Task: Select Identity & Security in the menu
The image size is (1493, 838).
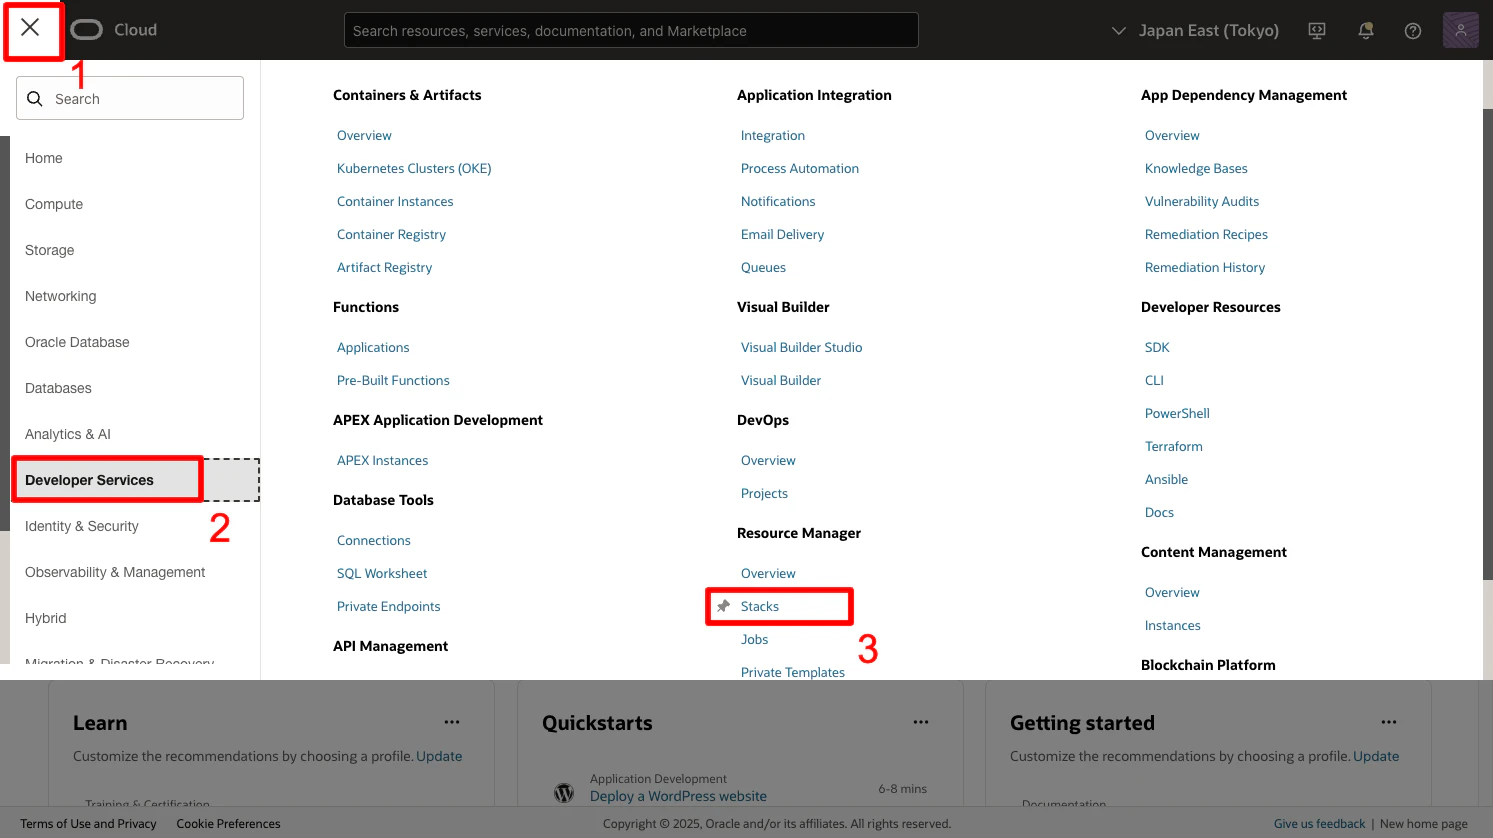Action: pos(82,526)
